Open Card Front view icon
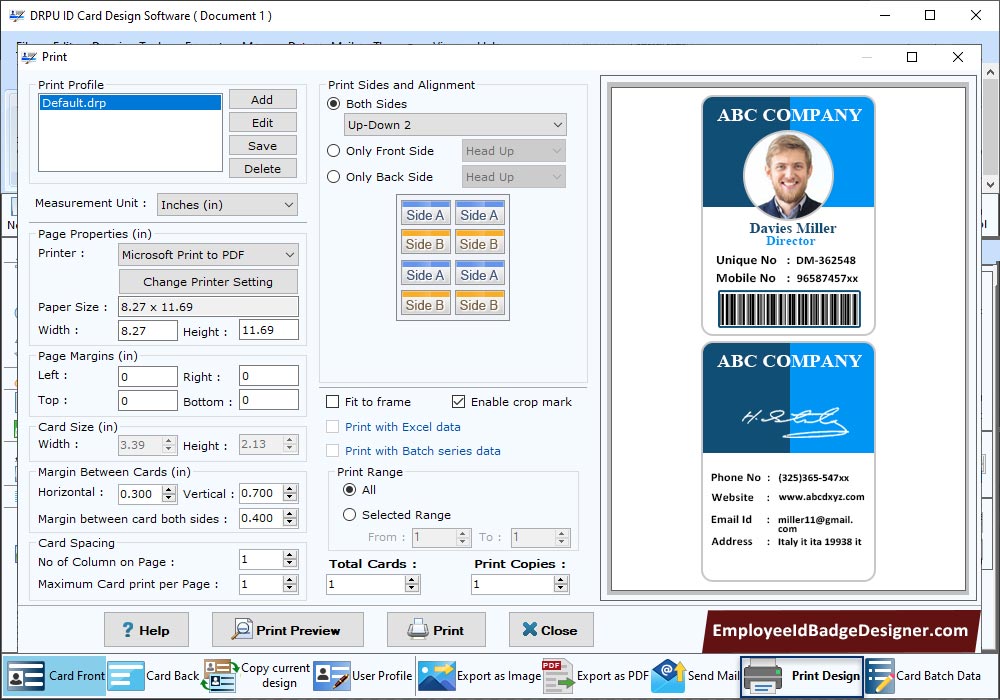1000x700 pixels. (26, 676)
